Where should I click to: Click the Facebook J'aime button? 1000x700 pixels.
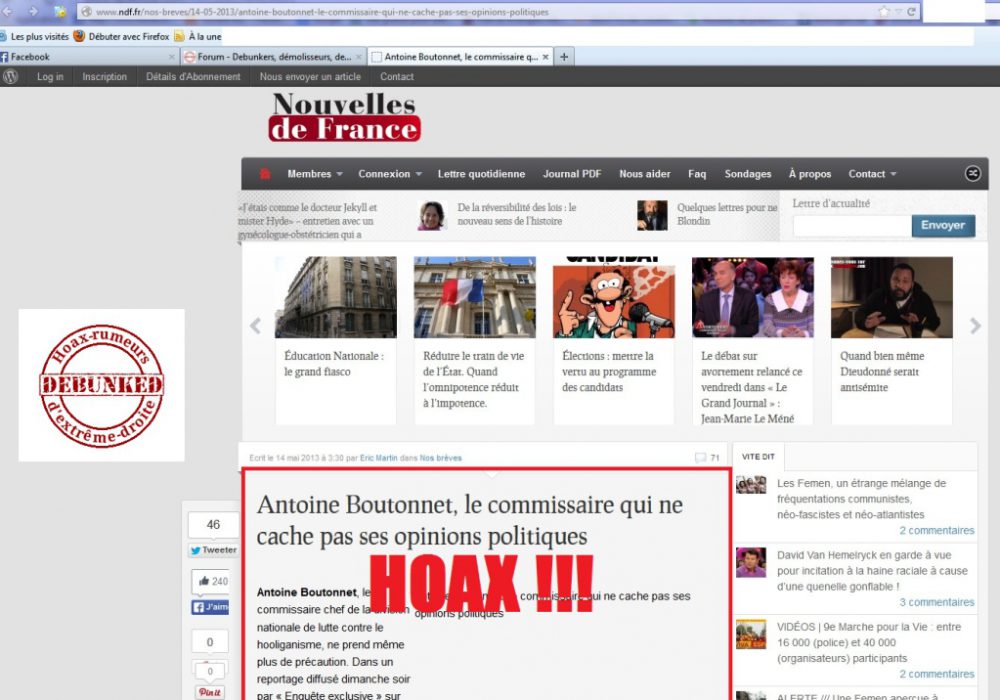coord(210,607)
